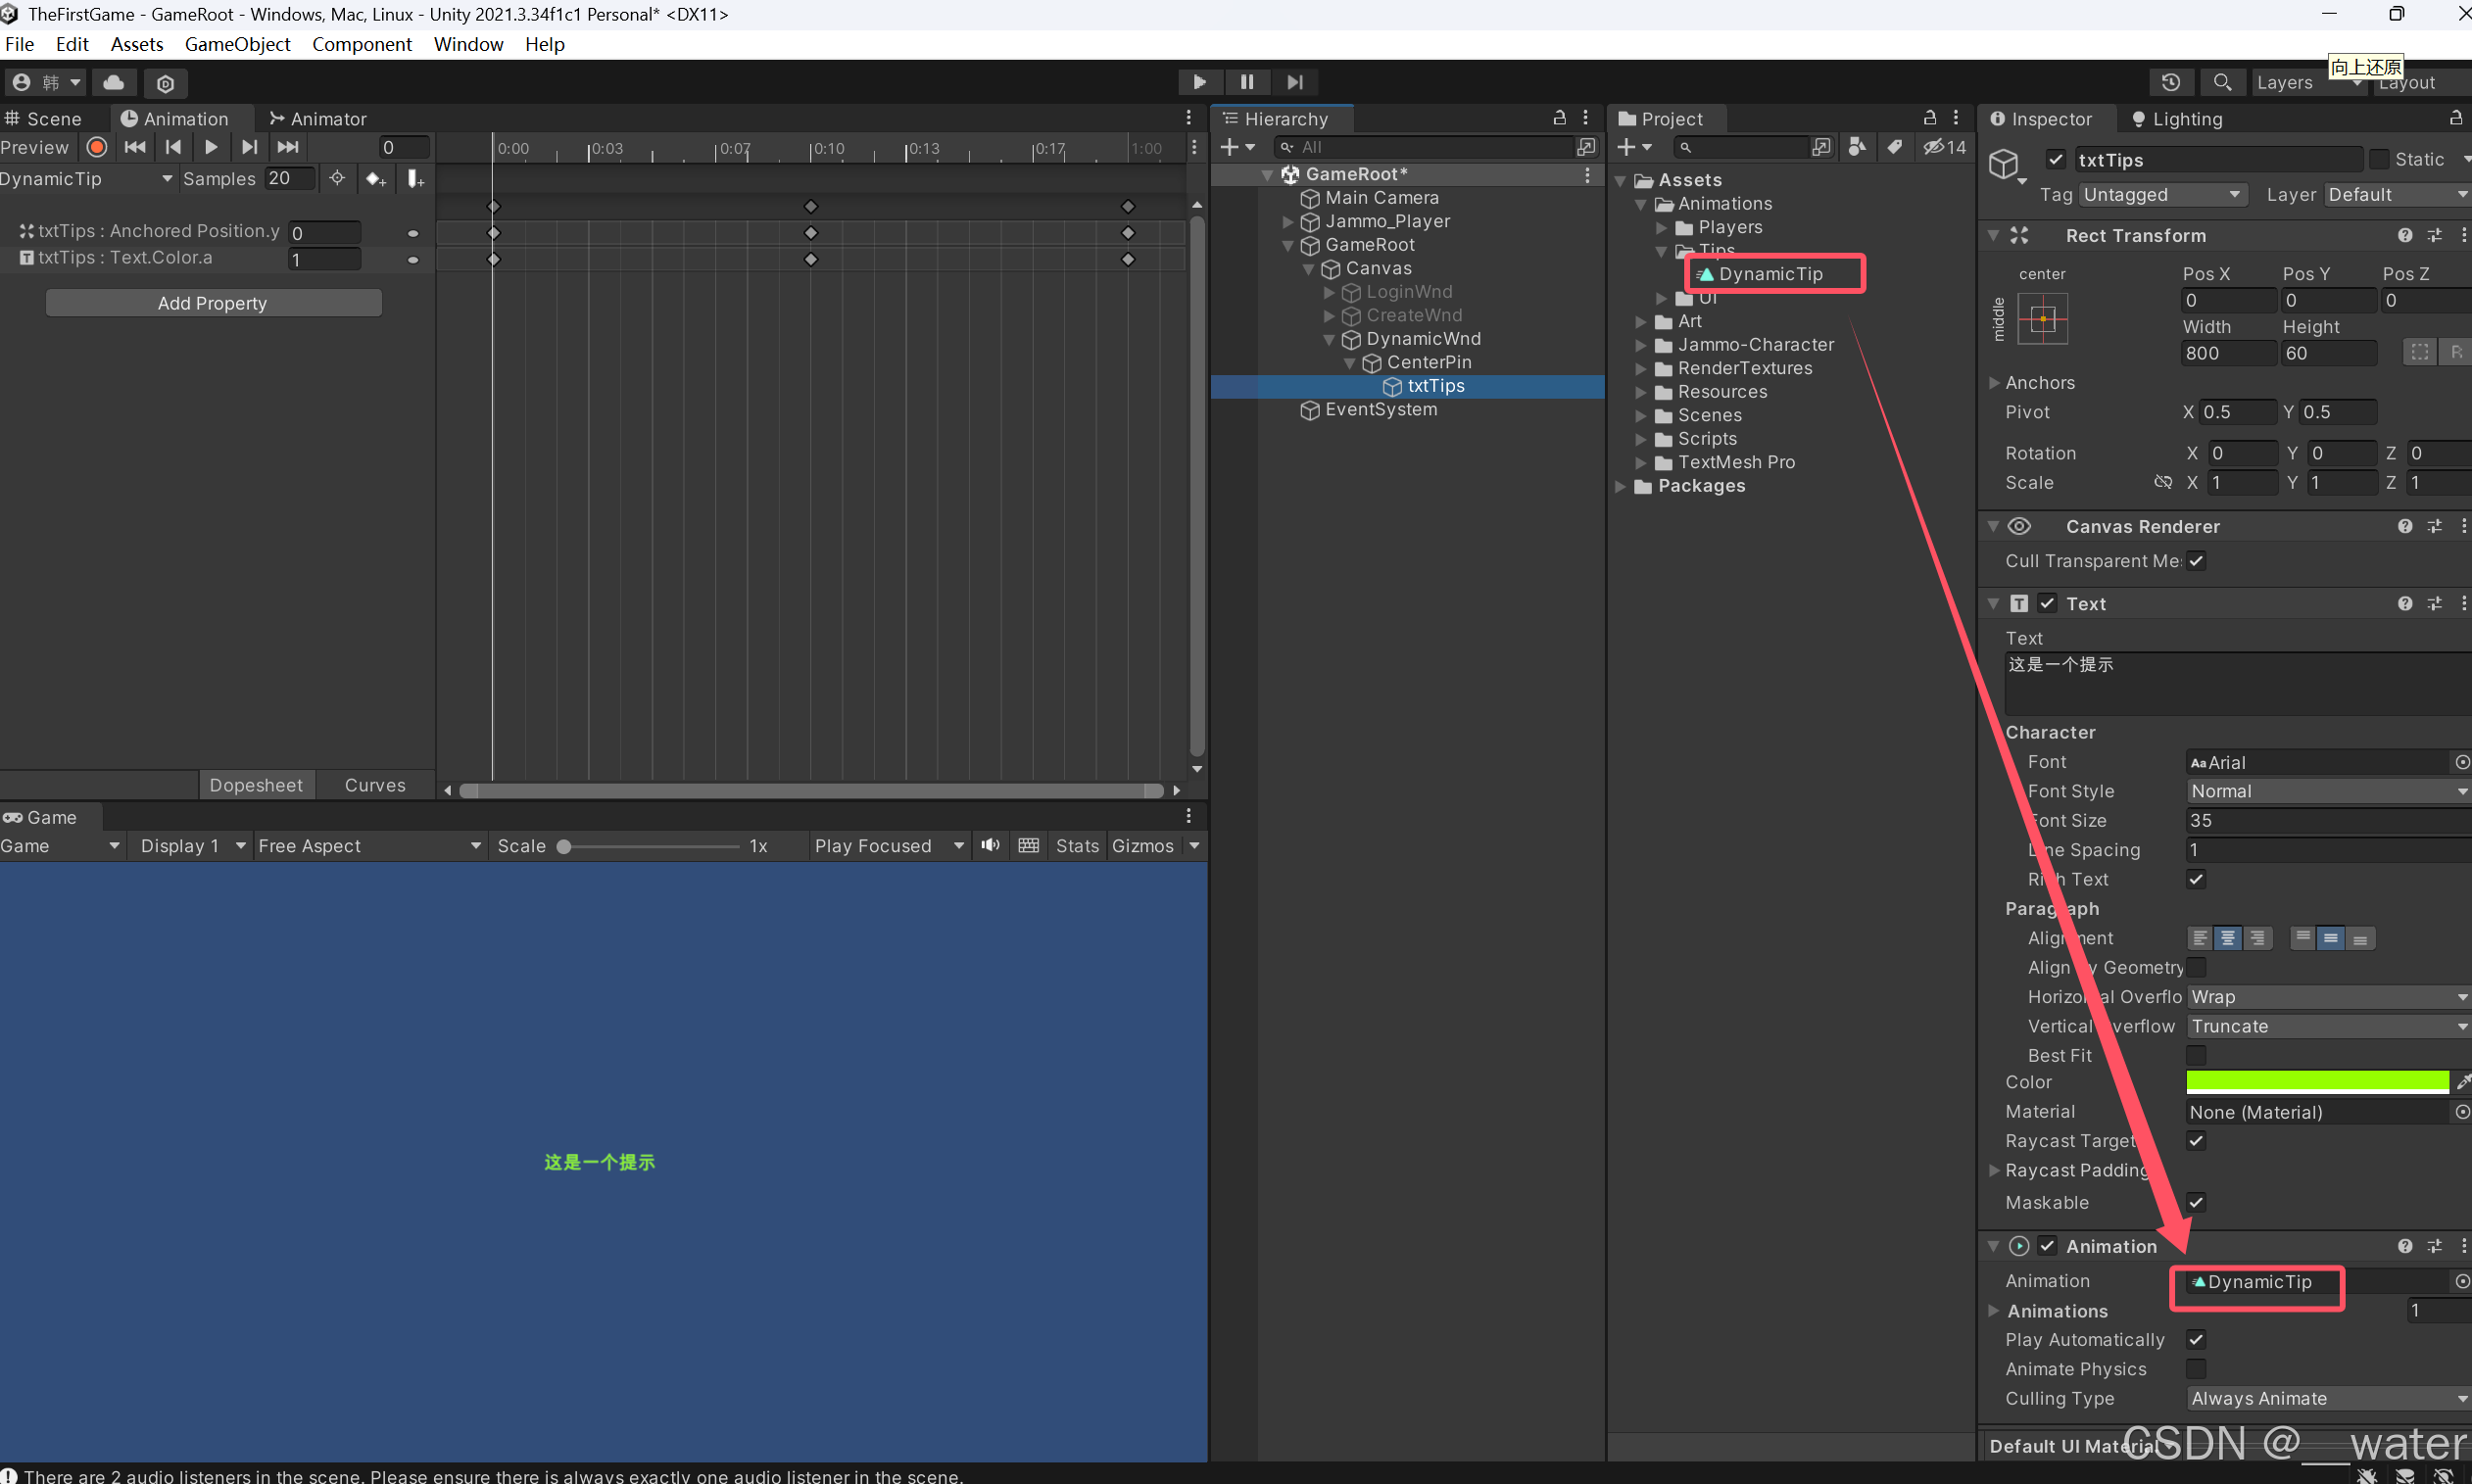Open the Component menu

[x=361, y=44]
